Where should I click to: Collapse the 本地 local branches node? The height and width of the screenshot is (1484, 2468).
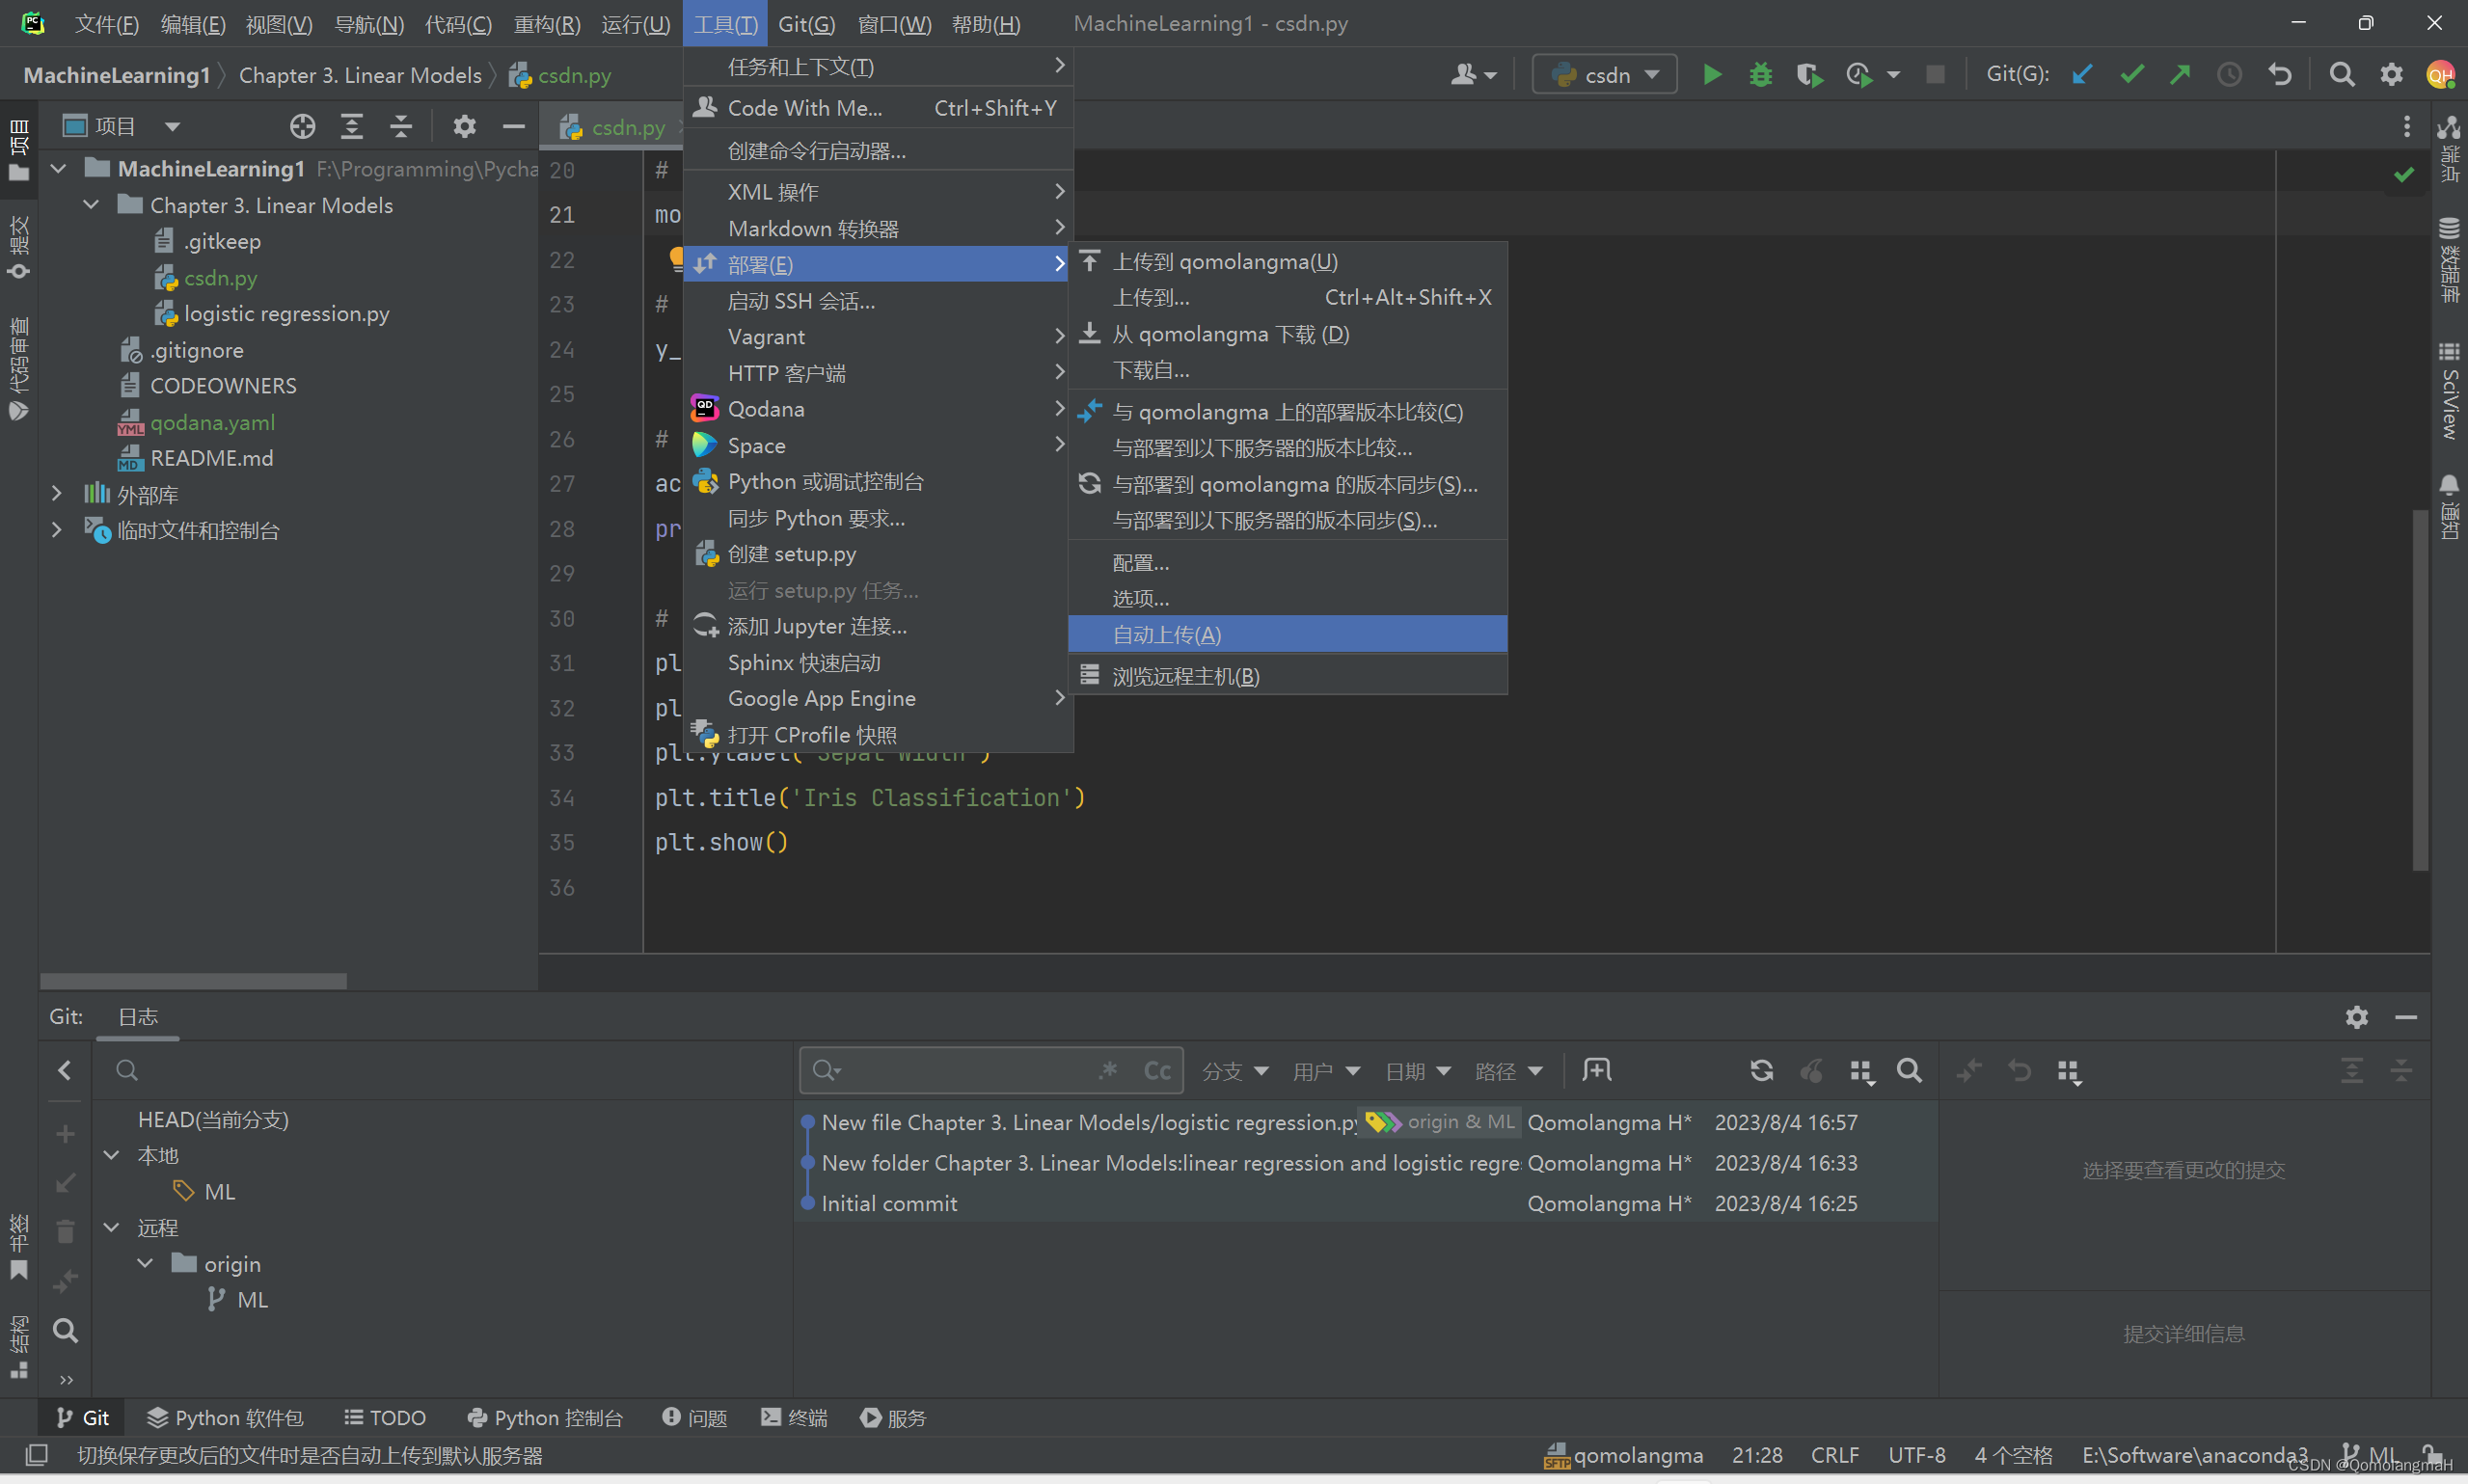tap(112, 1155)
